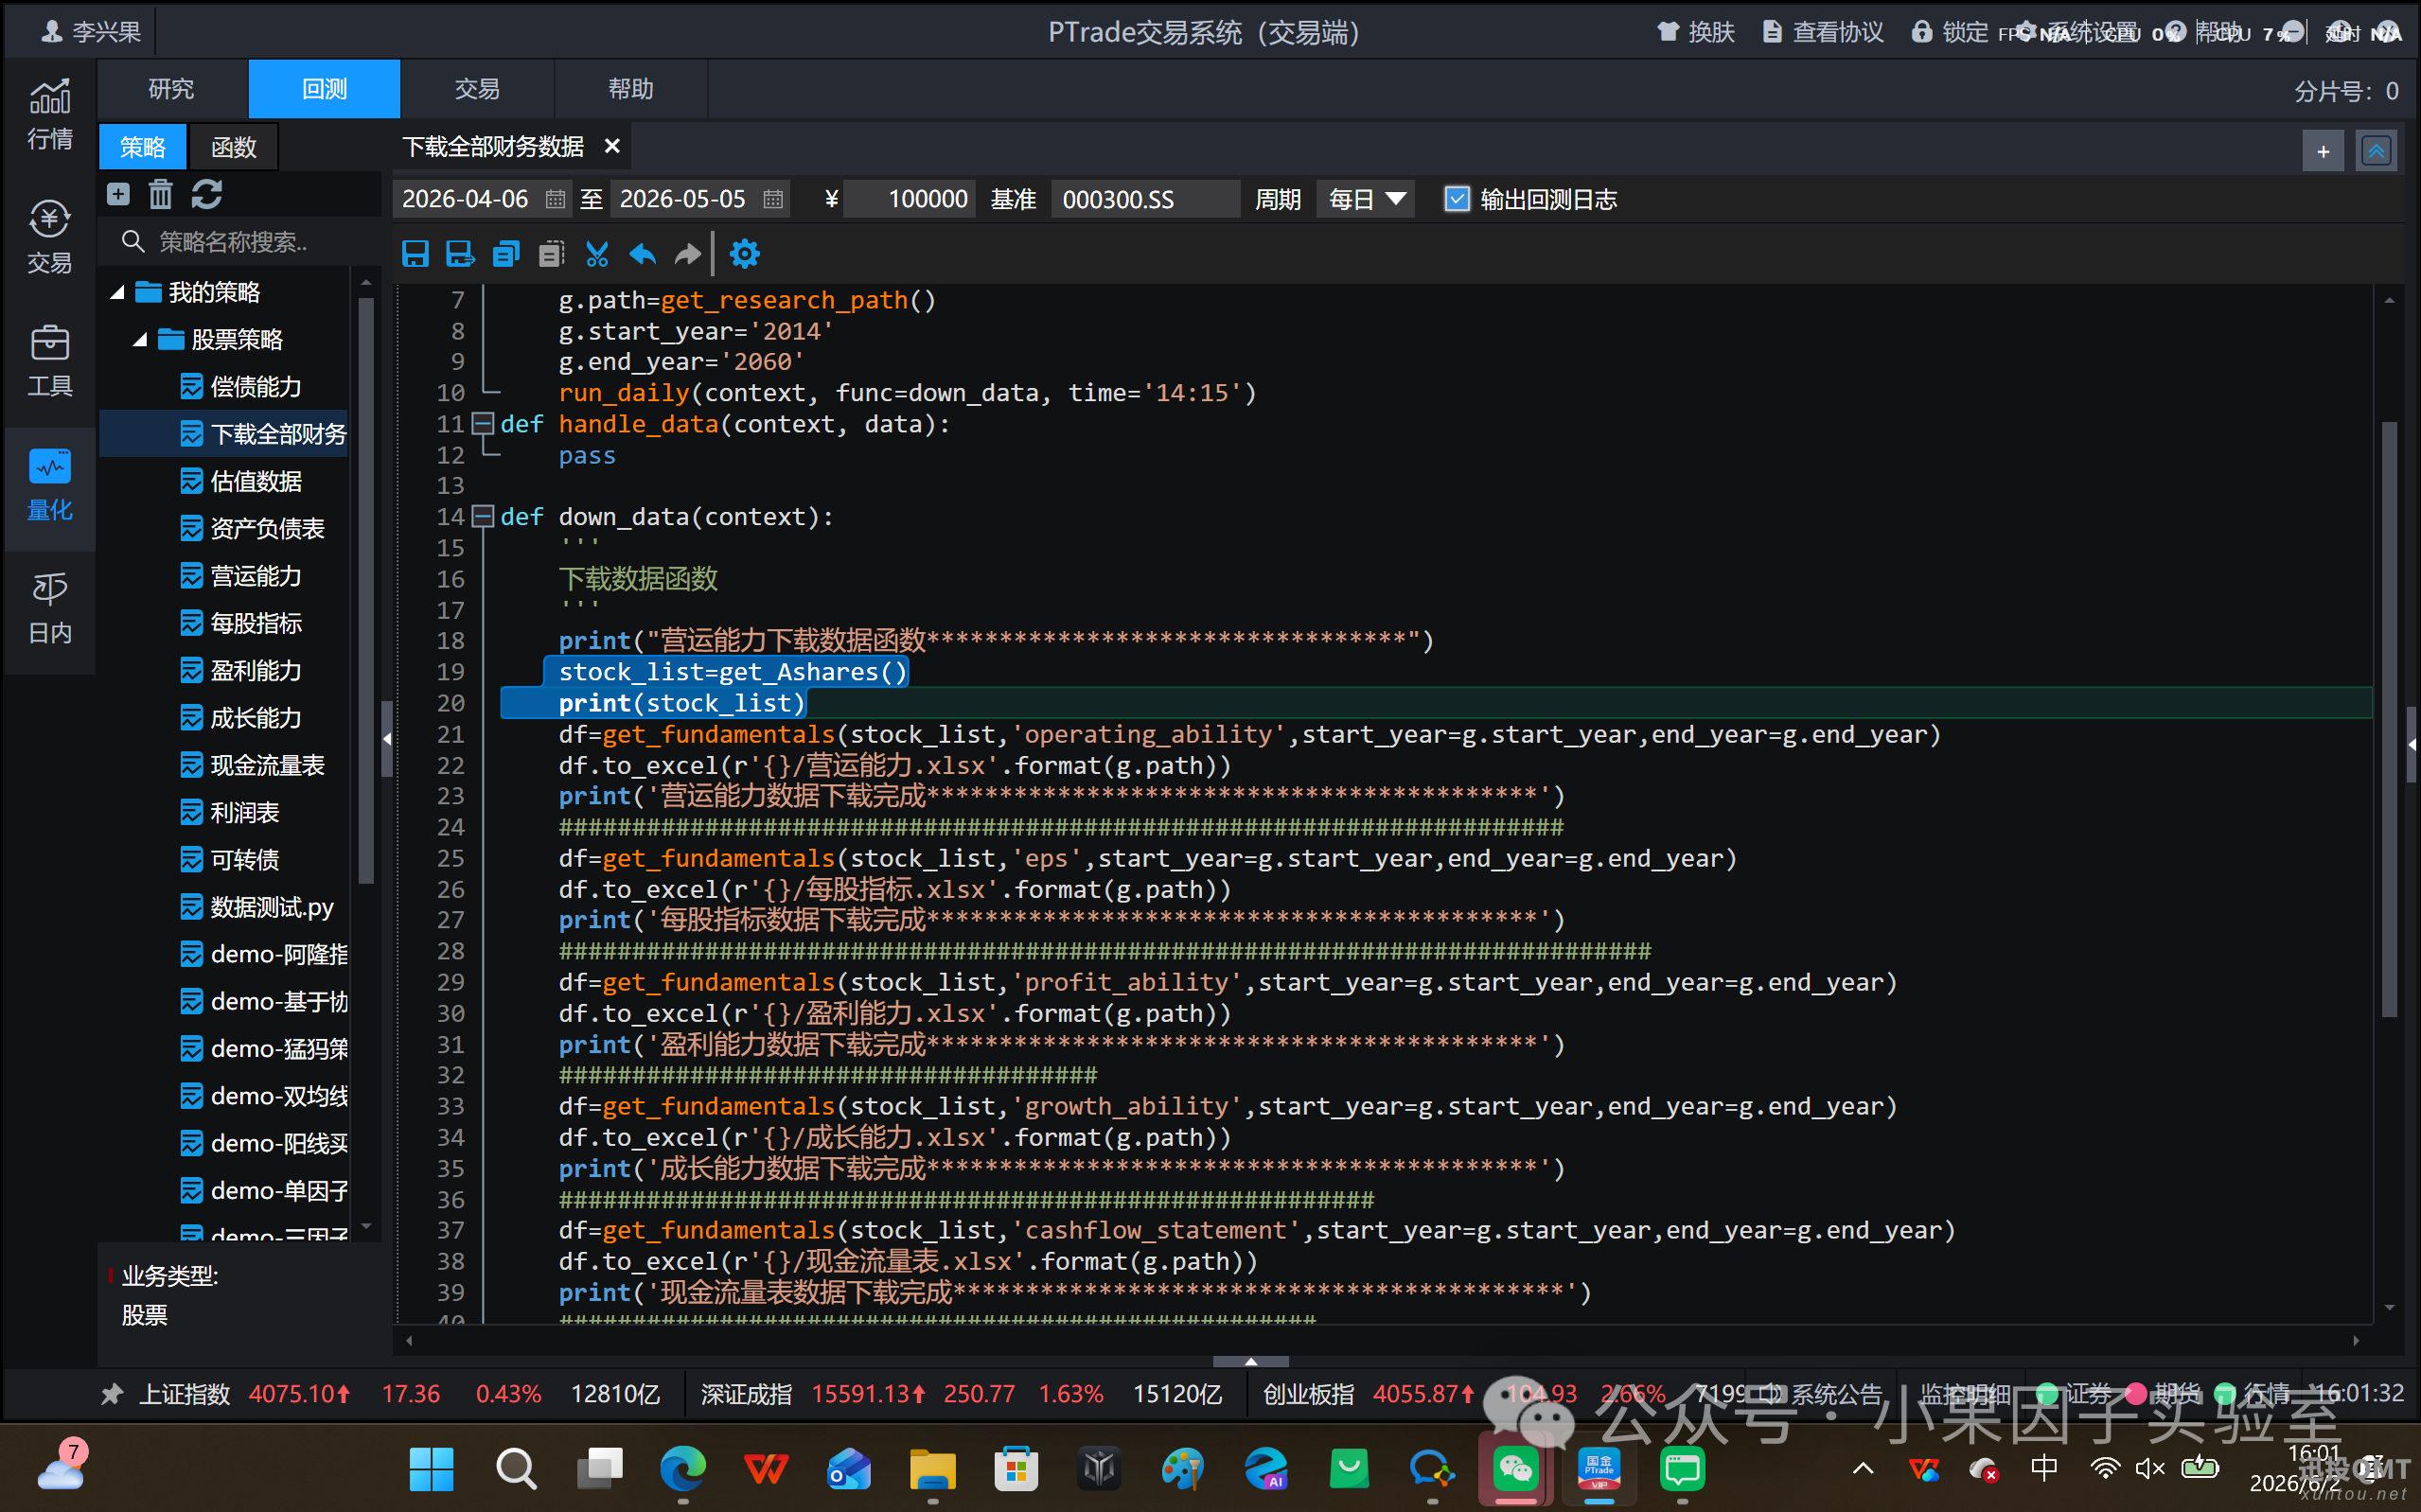Click the paste toolbar icon
2421x1512 pixels.
(551, 254)
